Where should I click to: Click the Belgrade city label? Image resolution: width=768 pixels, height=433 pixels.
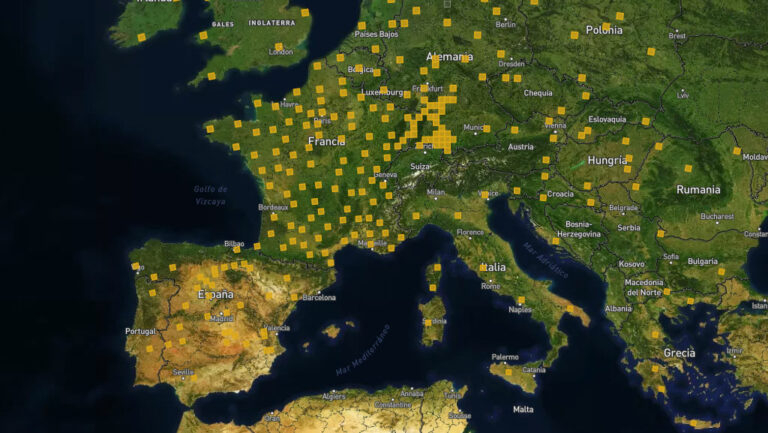624,208
